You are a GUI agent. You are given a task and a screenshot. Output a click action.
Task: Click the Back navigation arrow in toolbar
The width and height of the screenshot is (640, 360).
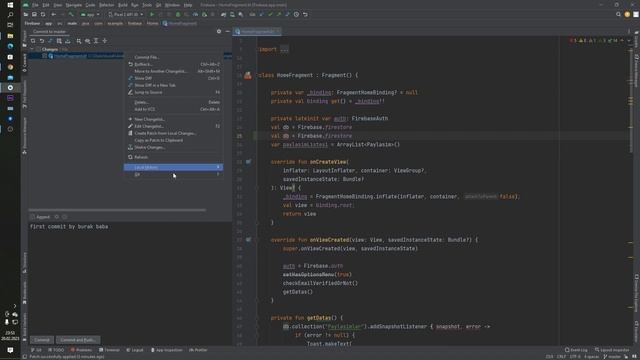click(x=53, y=14)
